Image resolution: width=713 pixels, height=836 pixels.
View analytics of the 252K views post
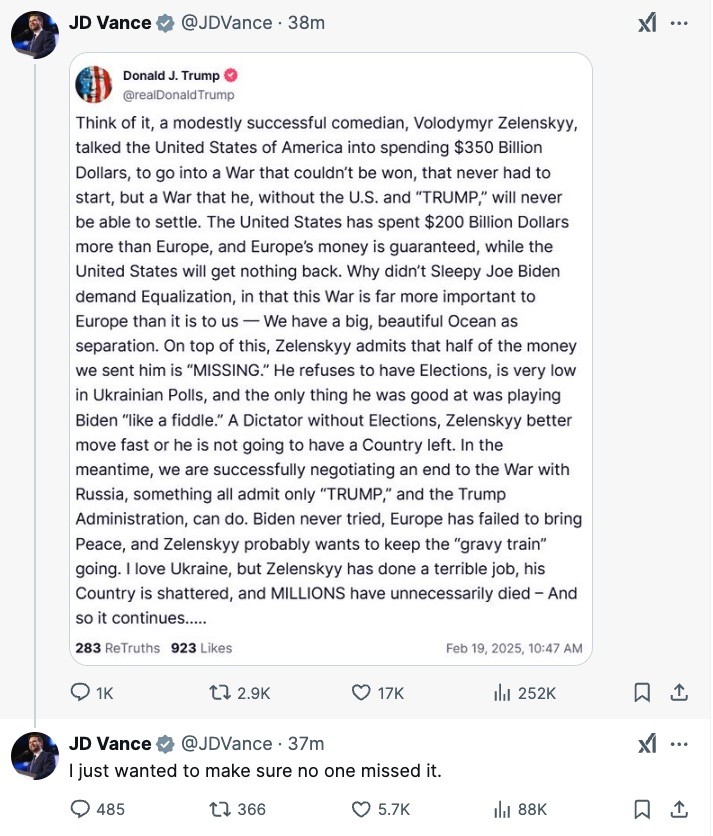(x=503, y=692)
